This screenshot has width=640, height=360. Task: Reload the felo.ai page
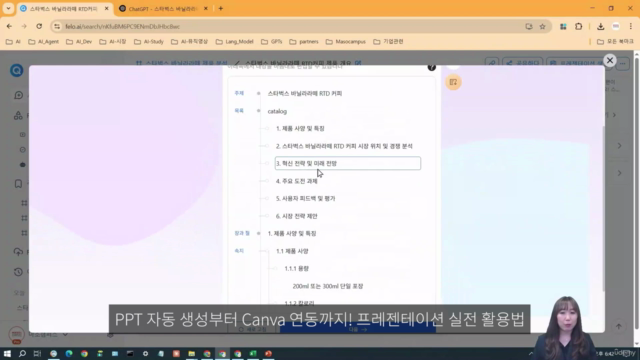[x=39, y=27]
